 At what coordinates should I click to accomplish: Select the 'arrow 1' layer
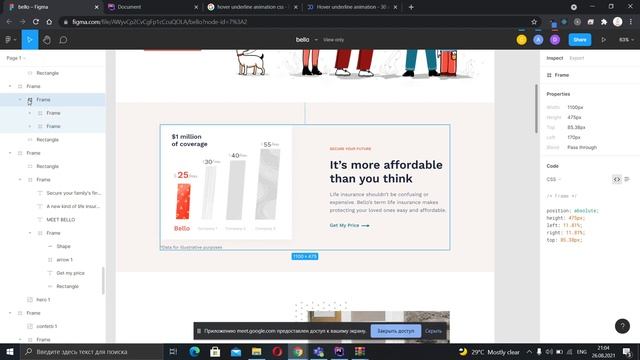[64, 260]
